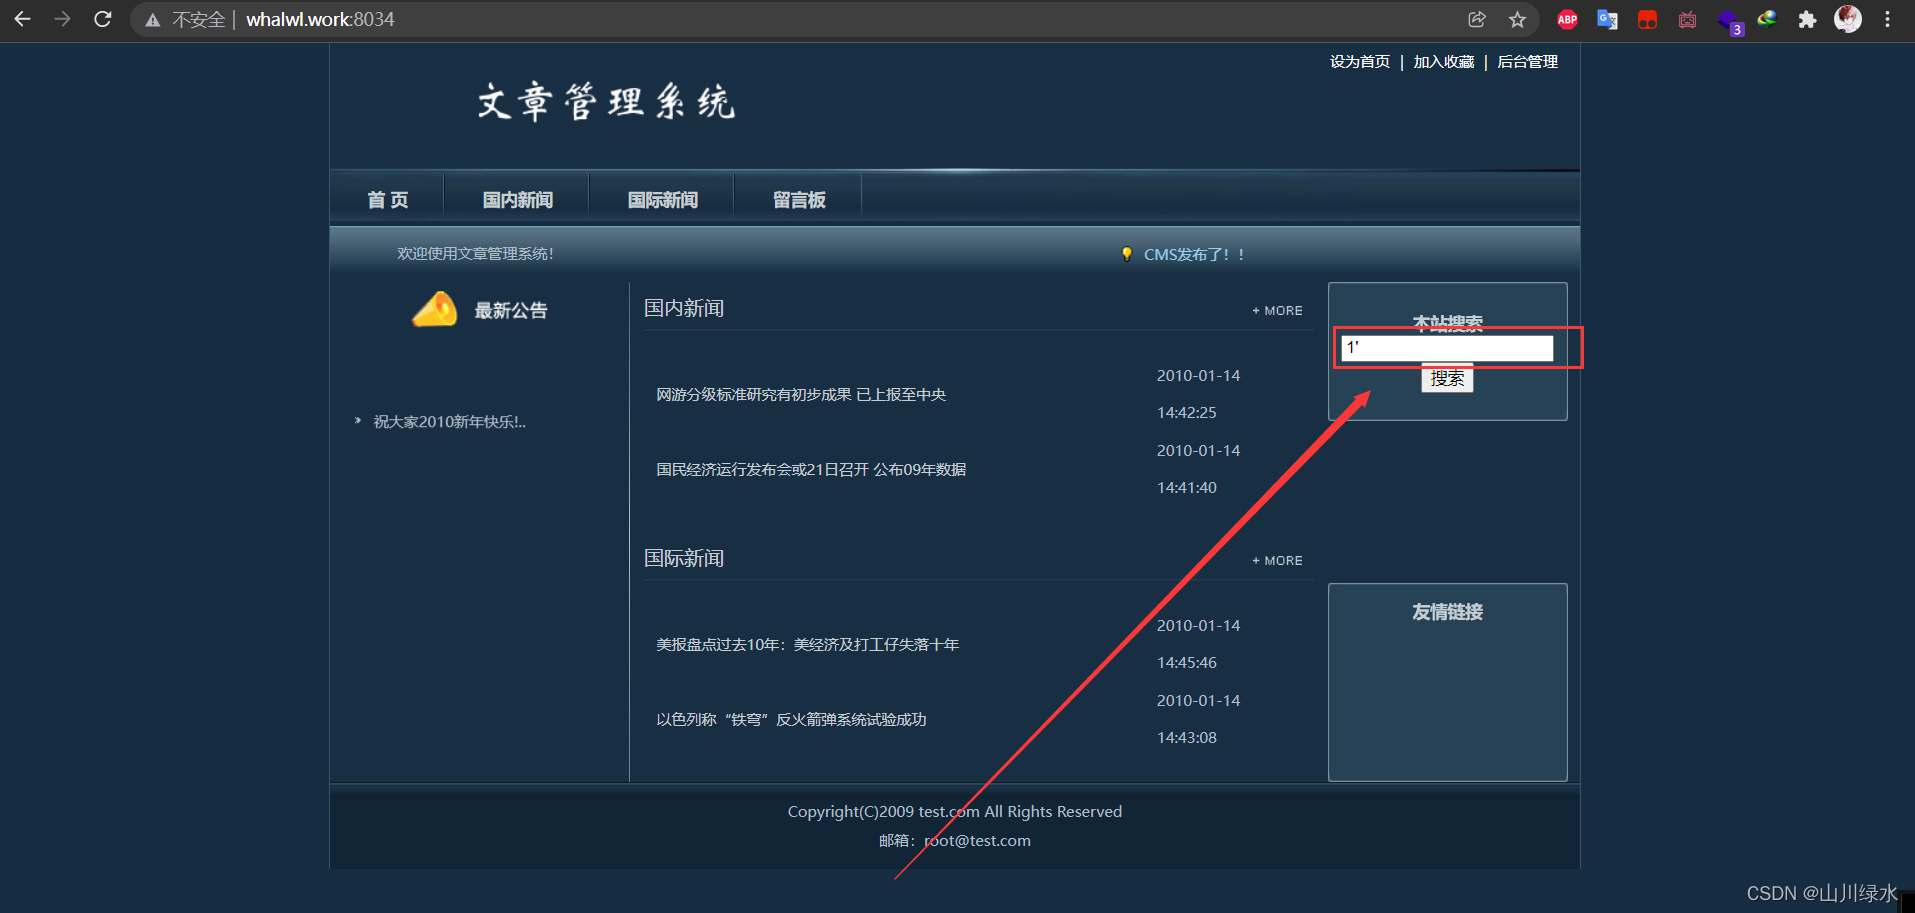Image resolution: width=1915 pixels, height=913 pixels.
Task: Click the 欢迎使用文章管理系统 welcome text
Action: (x=475, y=254)
